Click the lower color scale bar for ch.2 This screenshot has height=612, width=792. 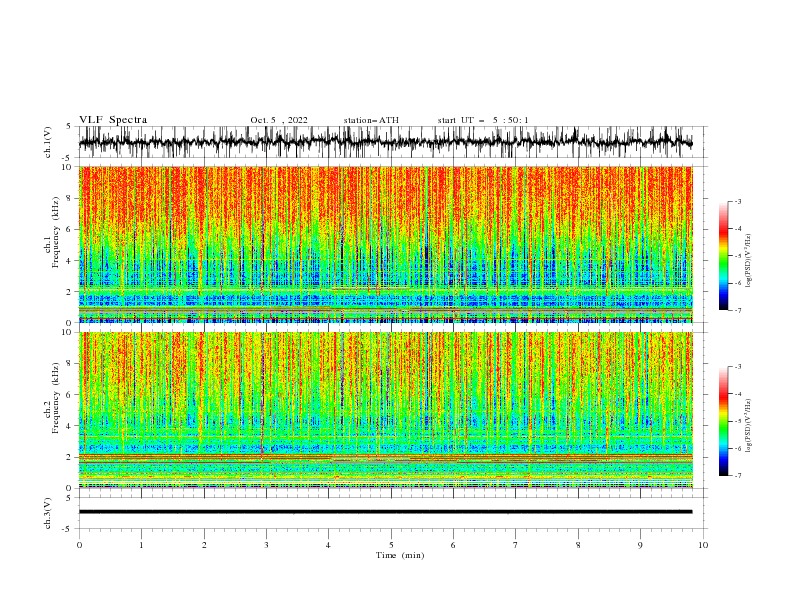[x=724, y=421]
